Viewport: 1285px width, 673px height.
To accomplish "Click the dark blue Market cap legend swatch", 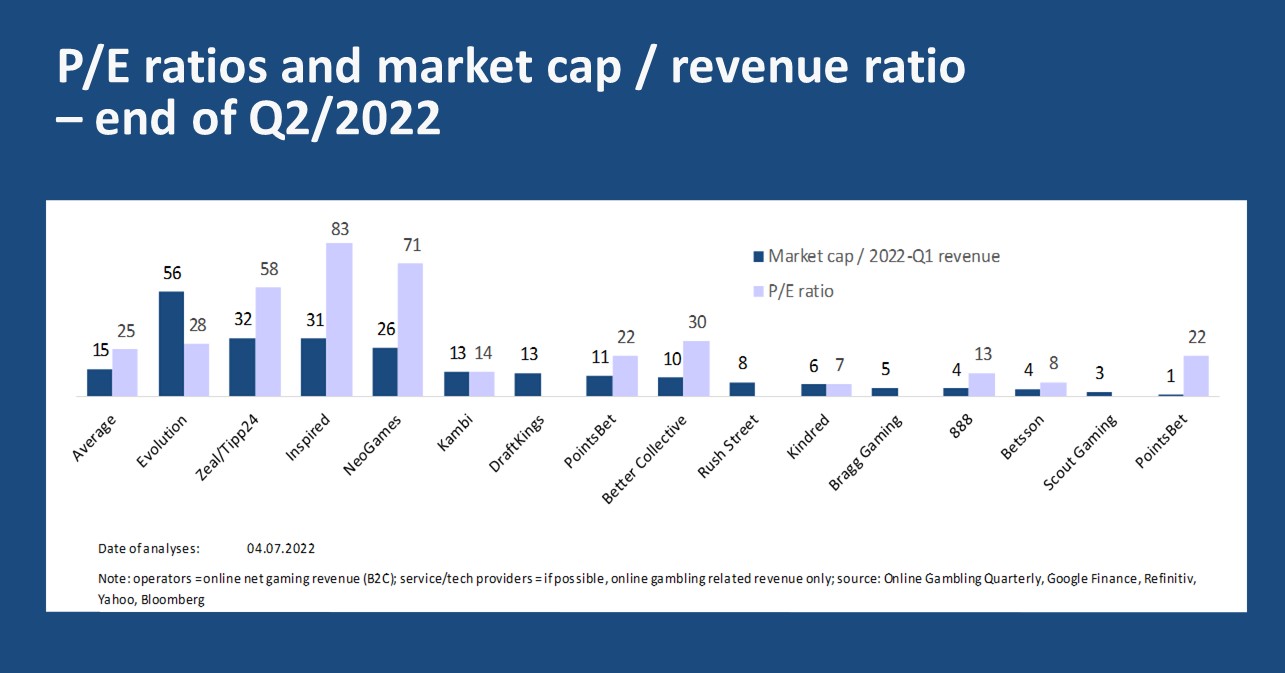I will [x=757, y=257].
